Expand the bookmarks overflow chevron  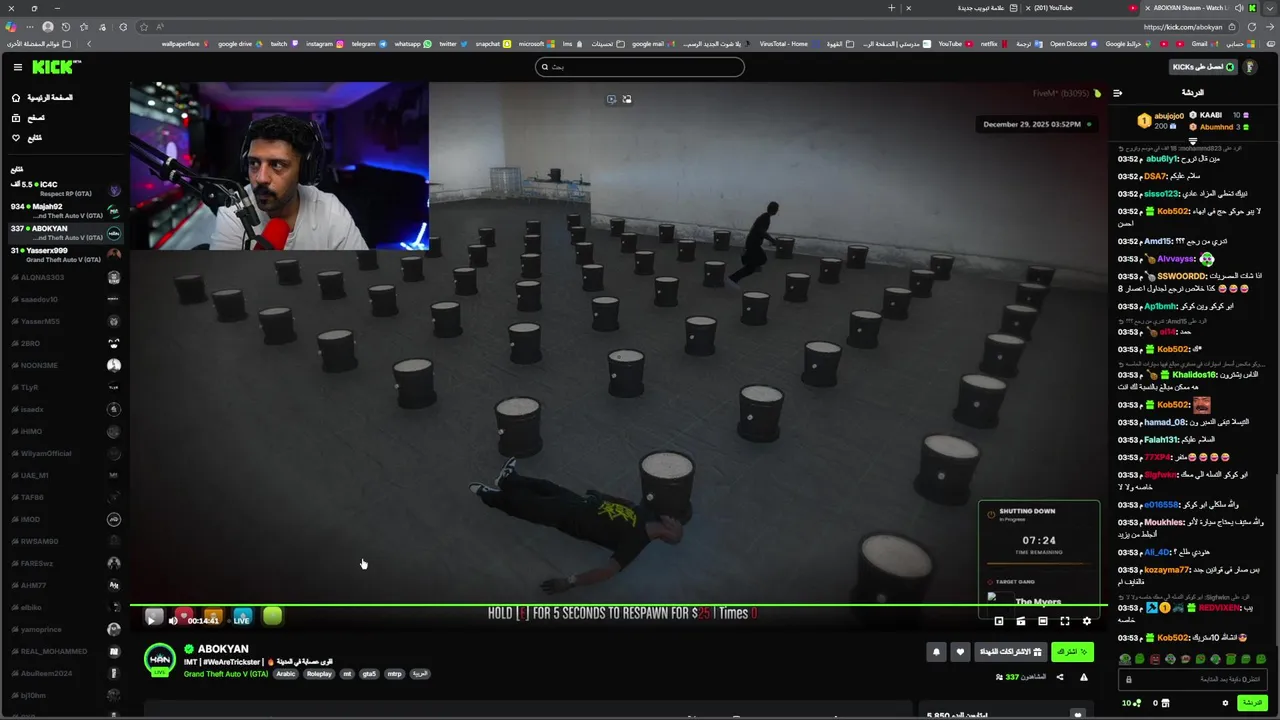(89, 43)
